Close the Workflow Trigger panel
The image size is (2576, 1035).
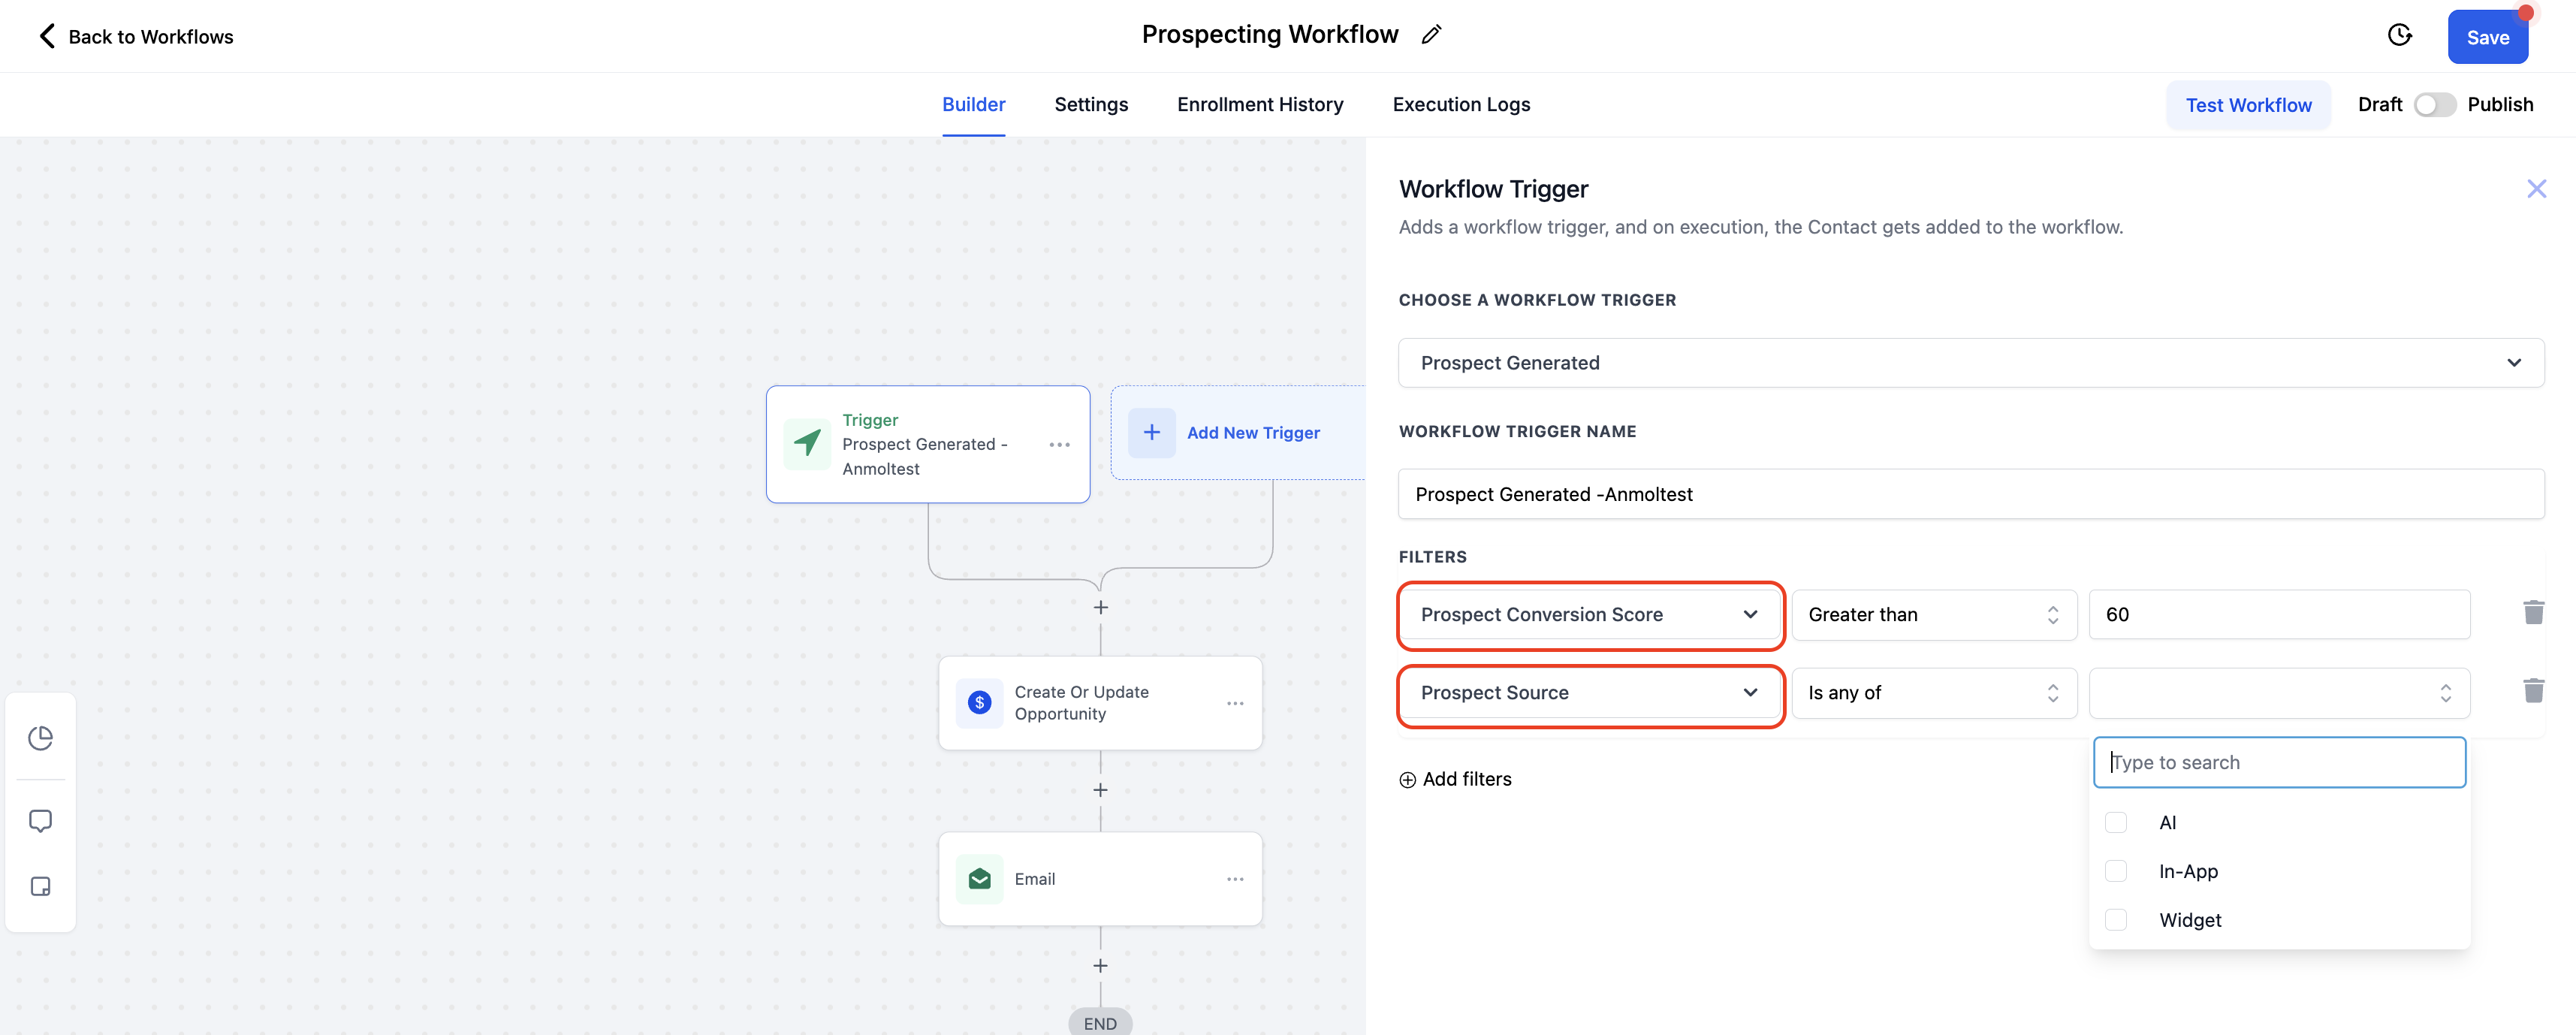pos(2536,189)
